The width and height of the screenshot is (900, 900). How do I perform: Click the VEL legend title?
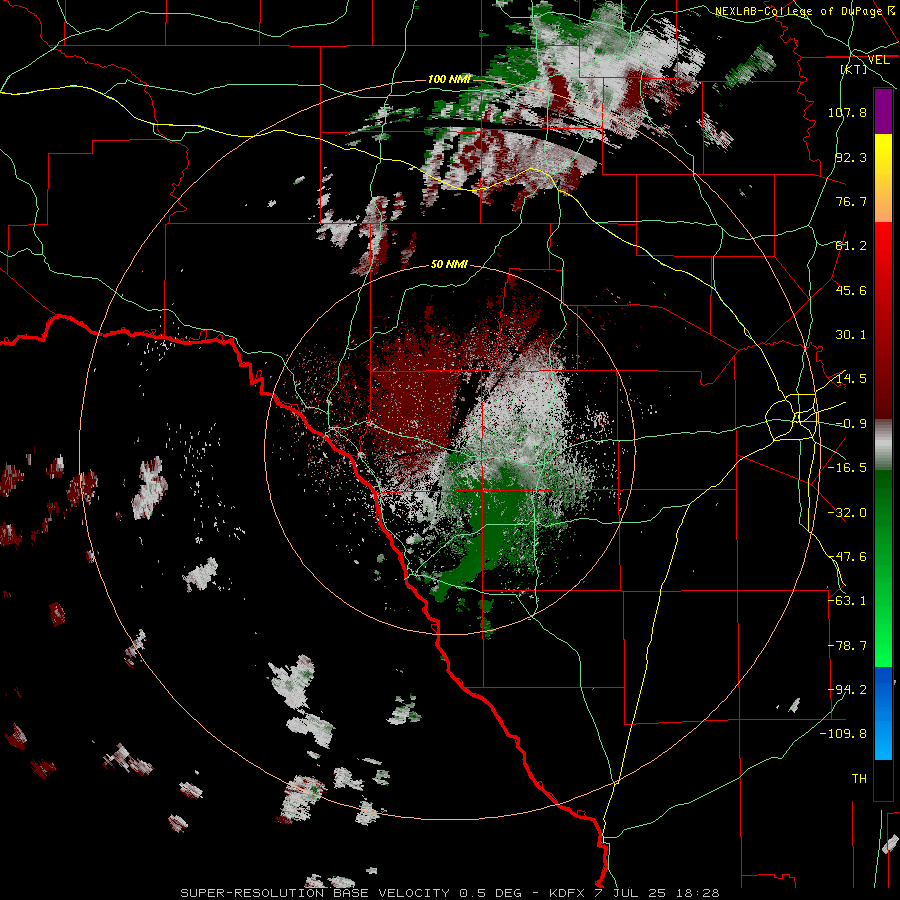point(878,60)
